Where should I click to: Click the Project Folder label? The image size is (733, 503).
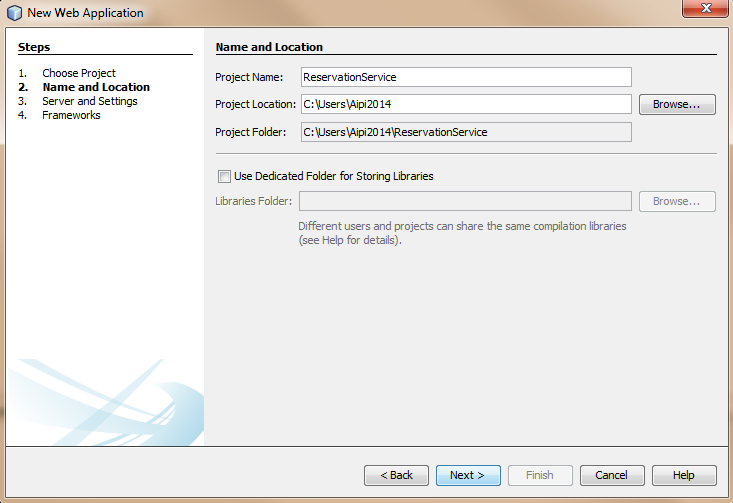(x=251, y=133)
